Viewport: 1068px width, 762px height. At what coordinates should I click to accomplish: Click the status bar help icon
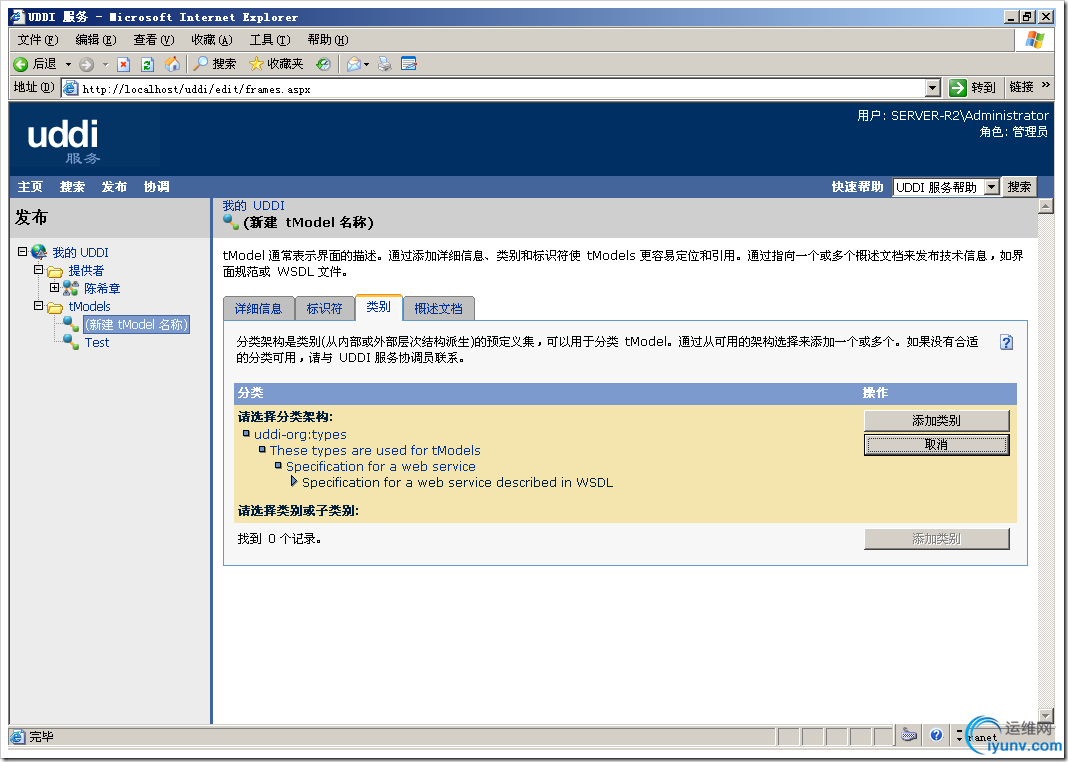936,735
